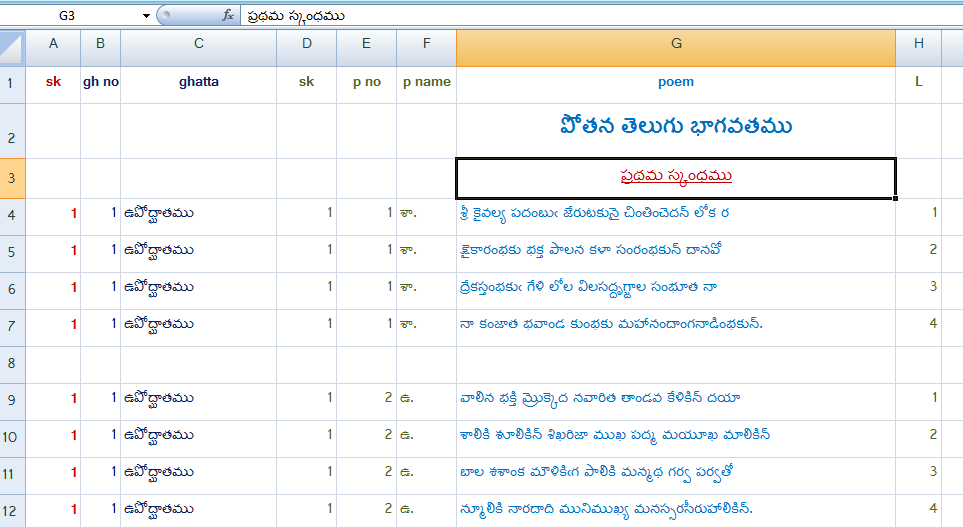The width and height of the screenshot is (963, 527).
Task: Click the red underlined link in cell G3
Action: click(676, 176)
